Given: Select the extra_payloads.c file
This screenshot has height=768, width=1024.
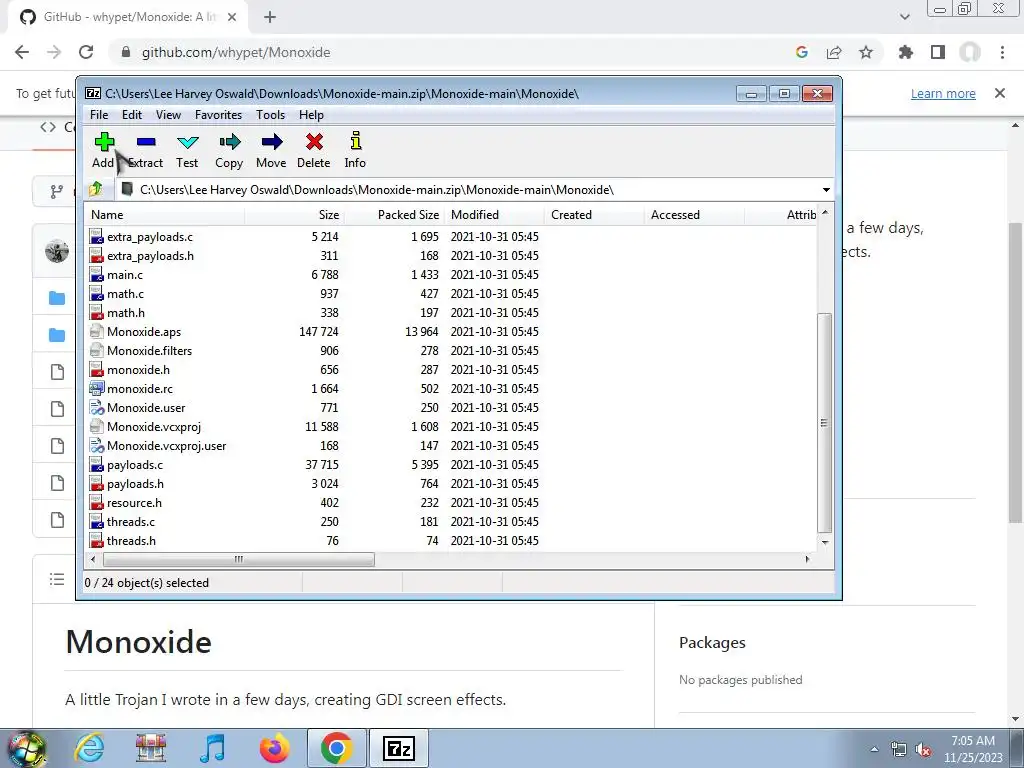Looking at the screenshot, I should pos(150,237).
